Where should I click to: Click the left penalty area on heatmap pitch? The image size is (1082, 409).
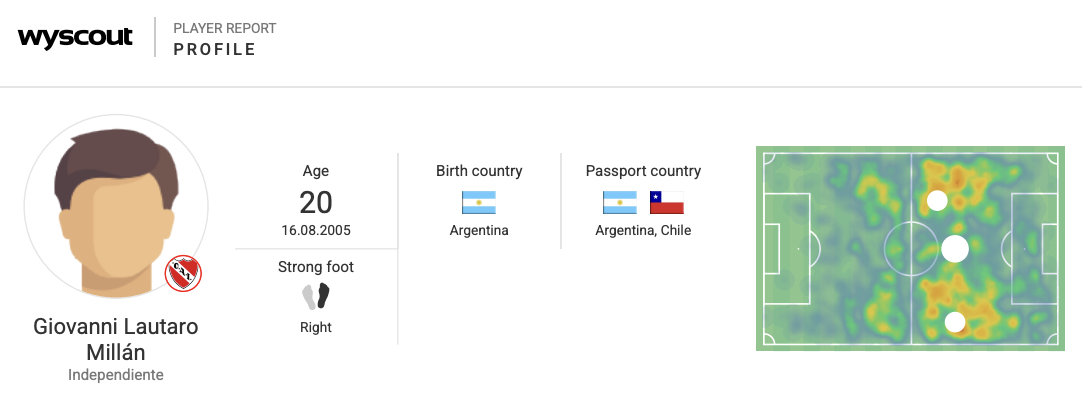tap(785, 248)
